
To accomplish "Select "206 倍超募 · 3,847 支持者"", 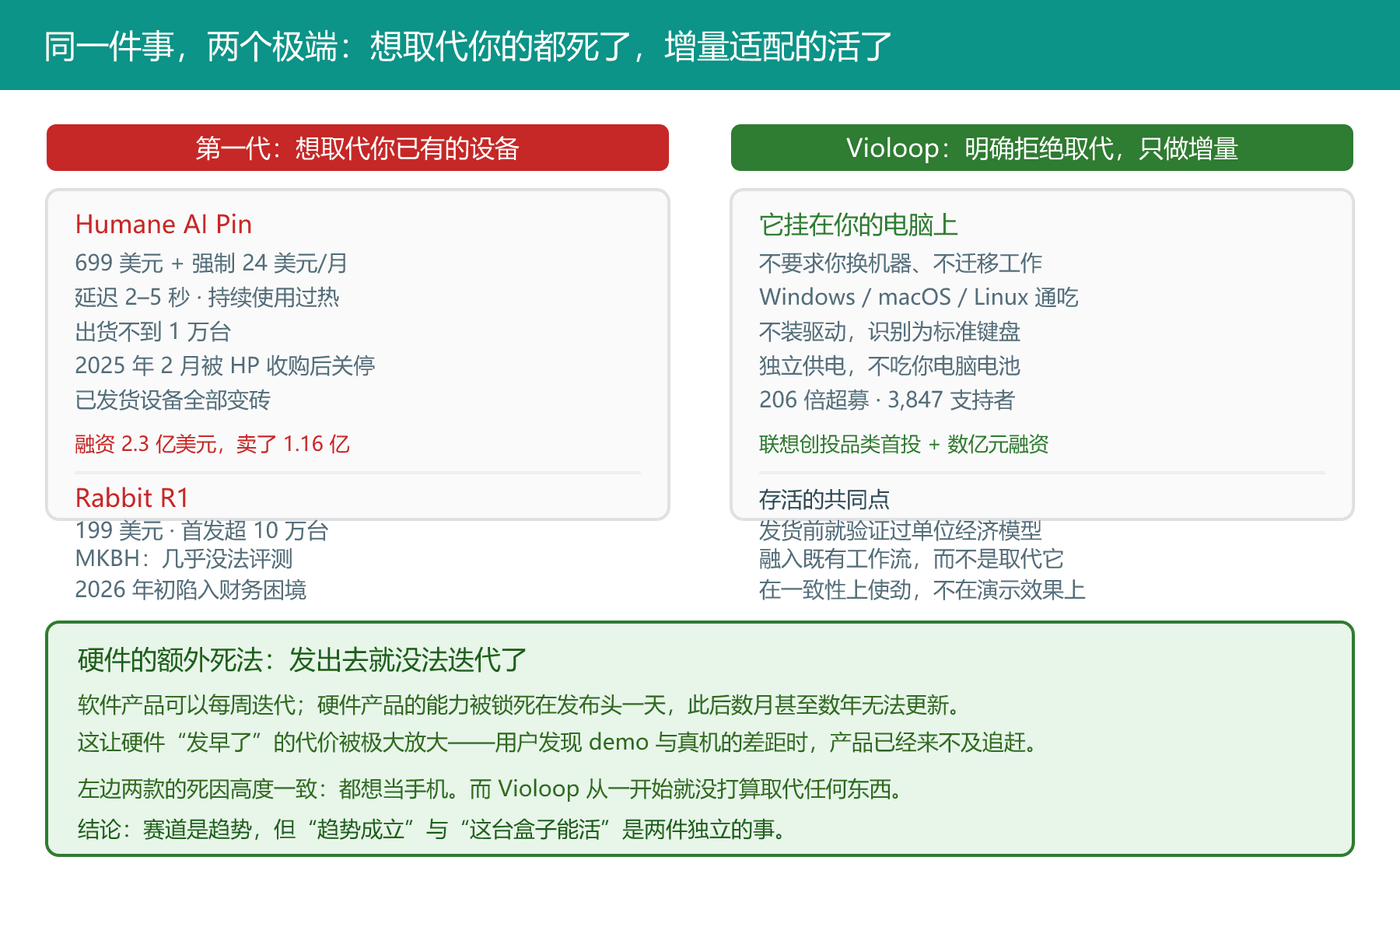I will tap(887, 400).
